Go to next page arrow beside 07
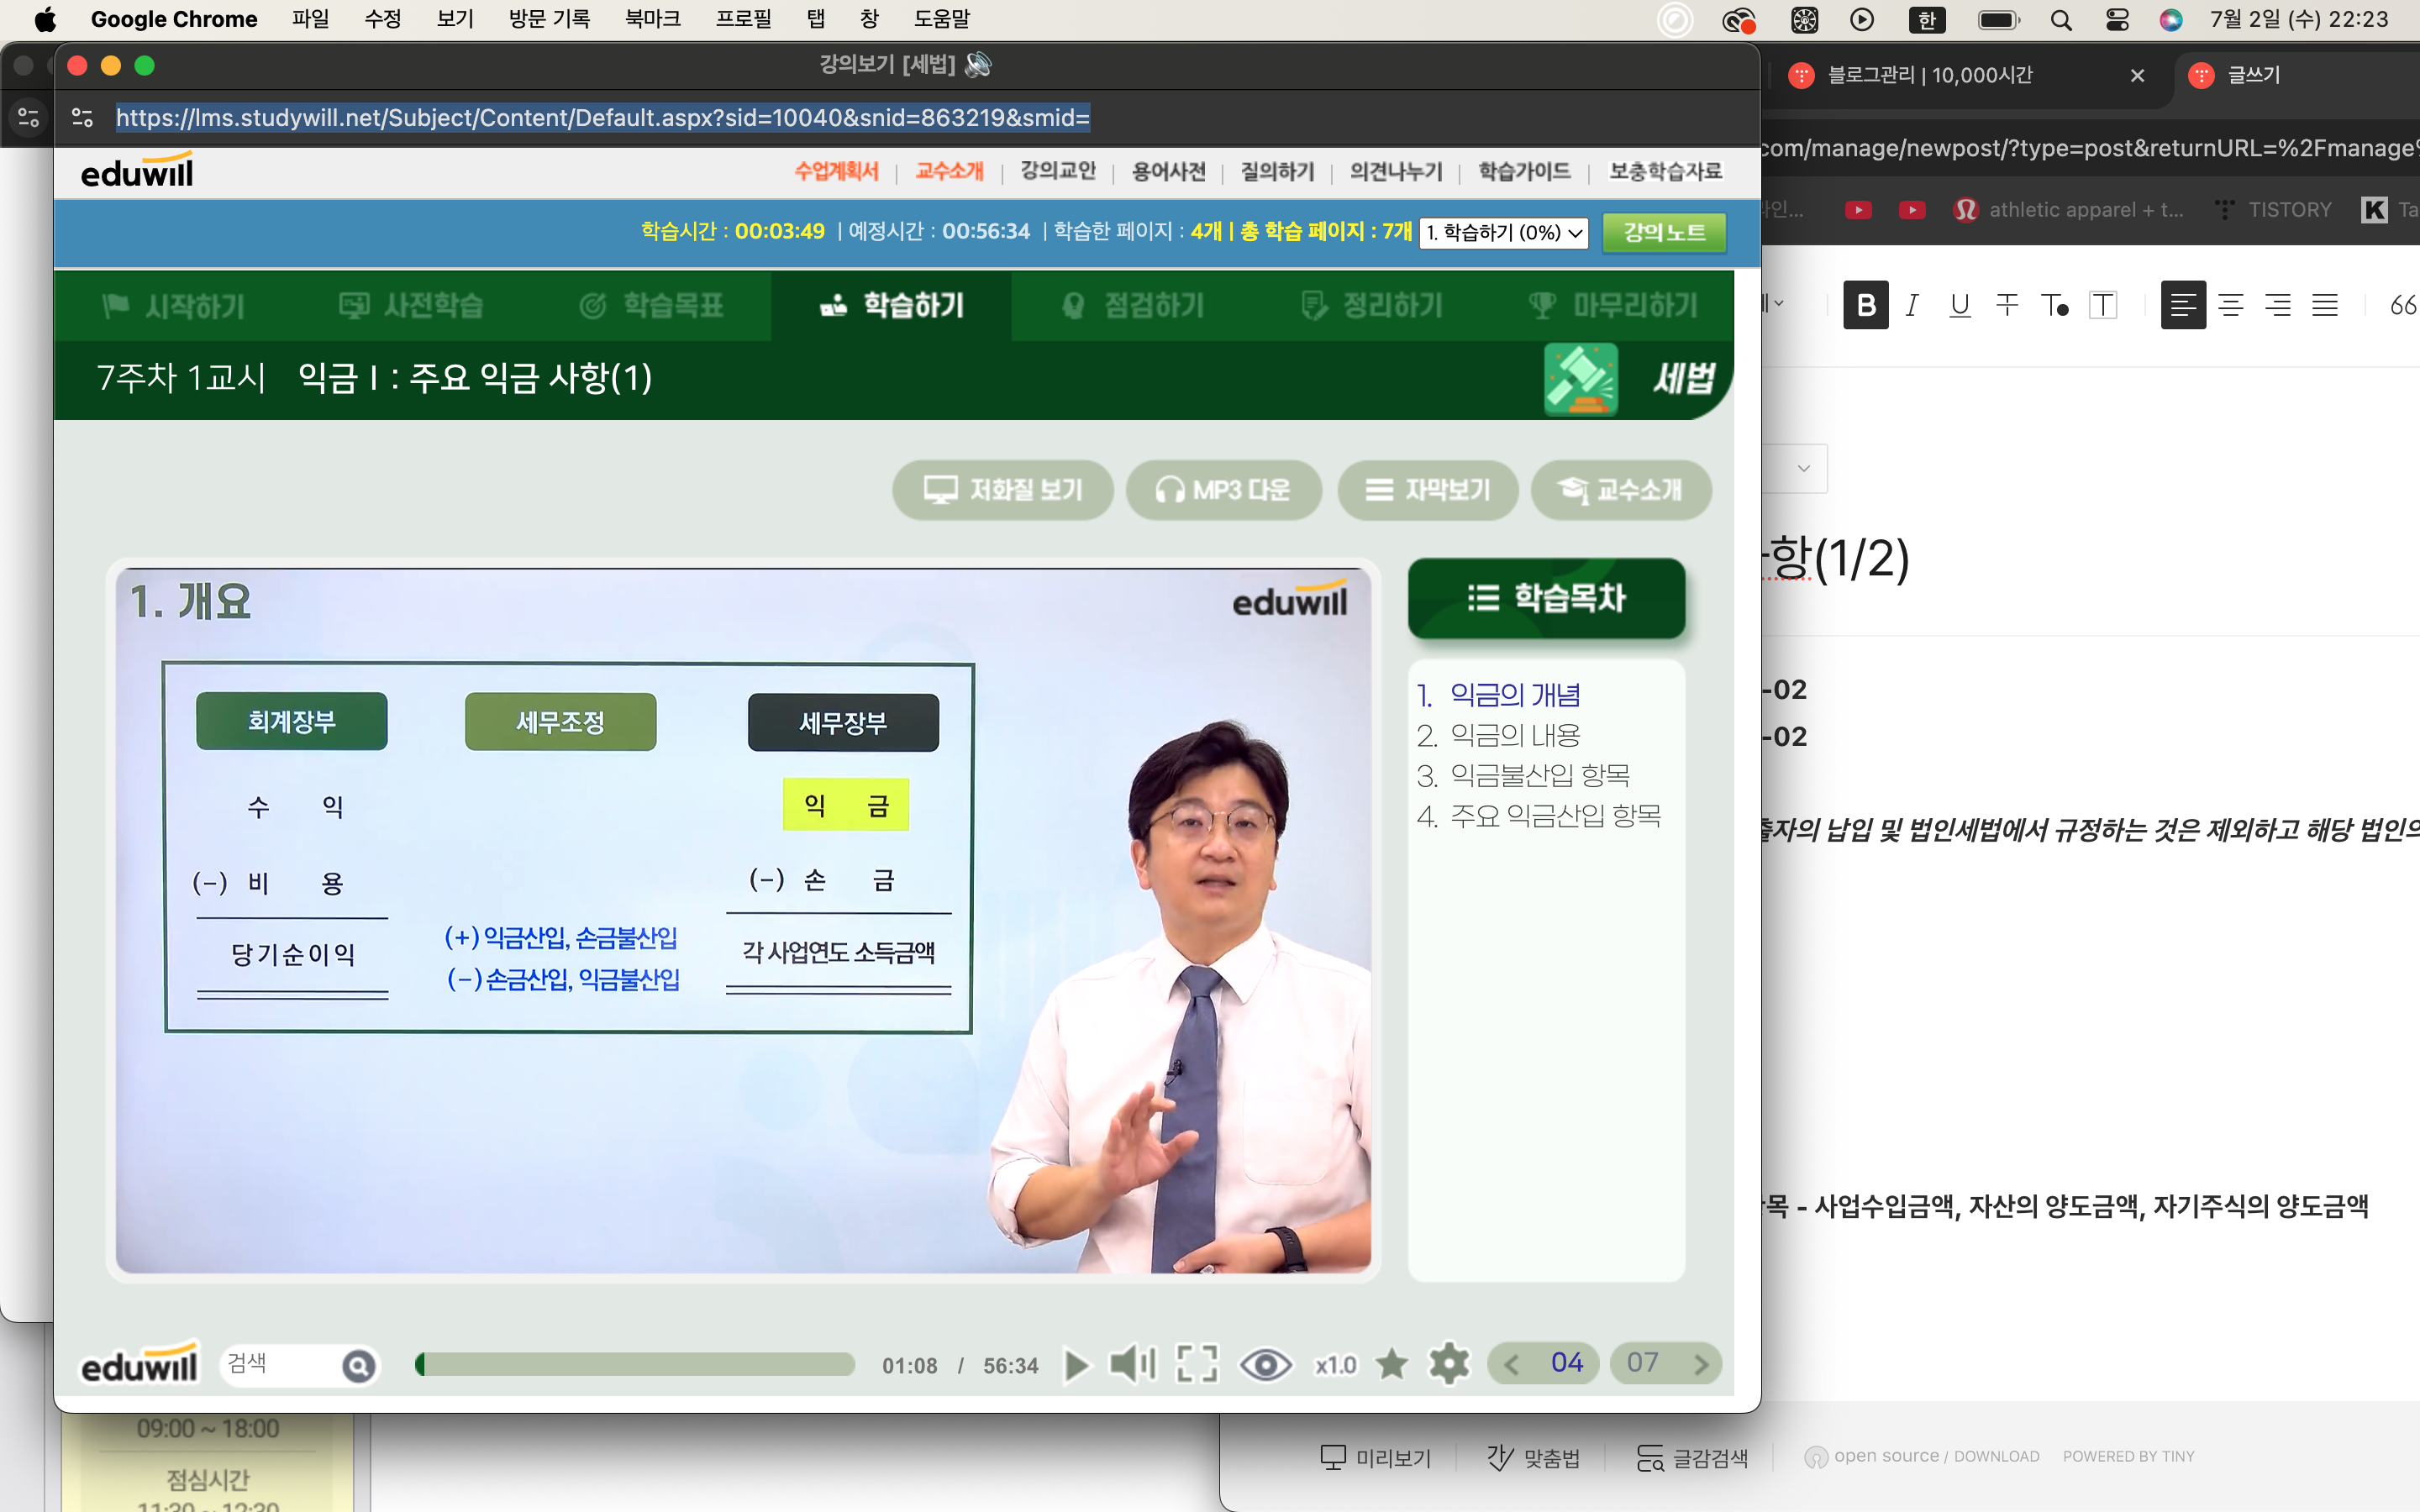This screenshot has height=1512, width=2420. click(1700, 1364)
